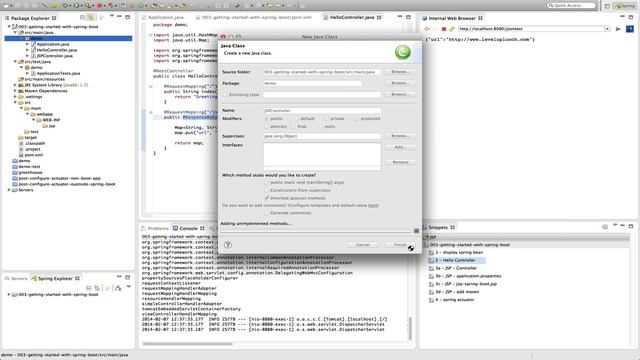Select pom.xml in Package Explorer
This screenshot has width=640, height=360.
[33, 155]
